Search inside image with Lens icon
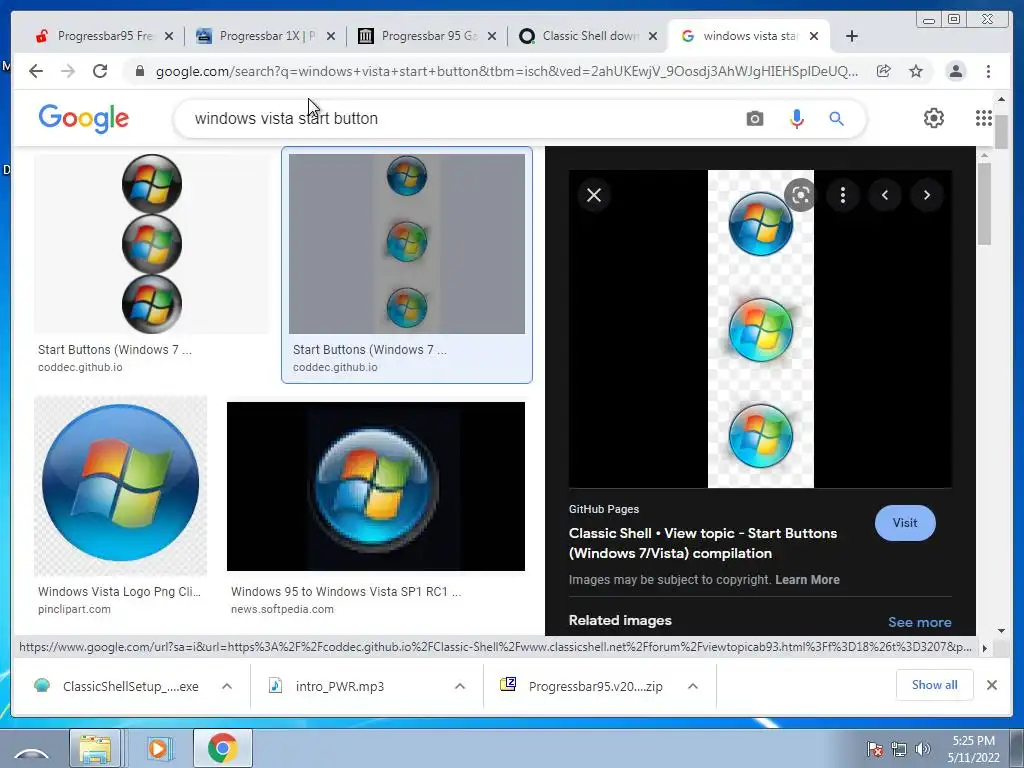The image size is (1024, 768). pyautogui.click(x=801, y=195)
